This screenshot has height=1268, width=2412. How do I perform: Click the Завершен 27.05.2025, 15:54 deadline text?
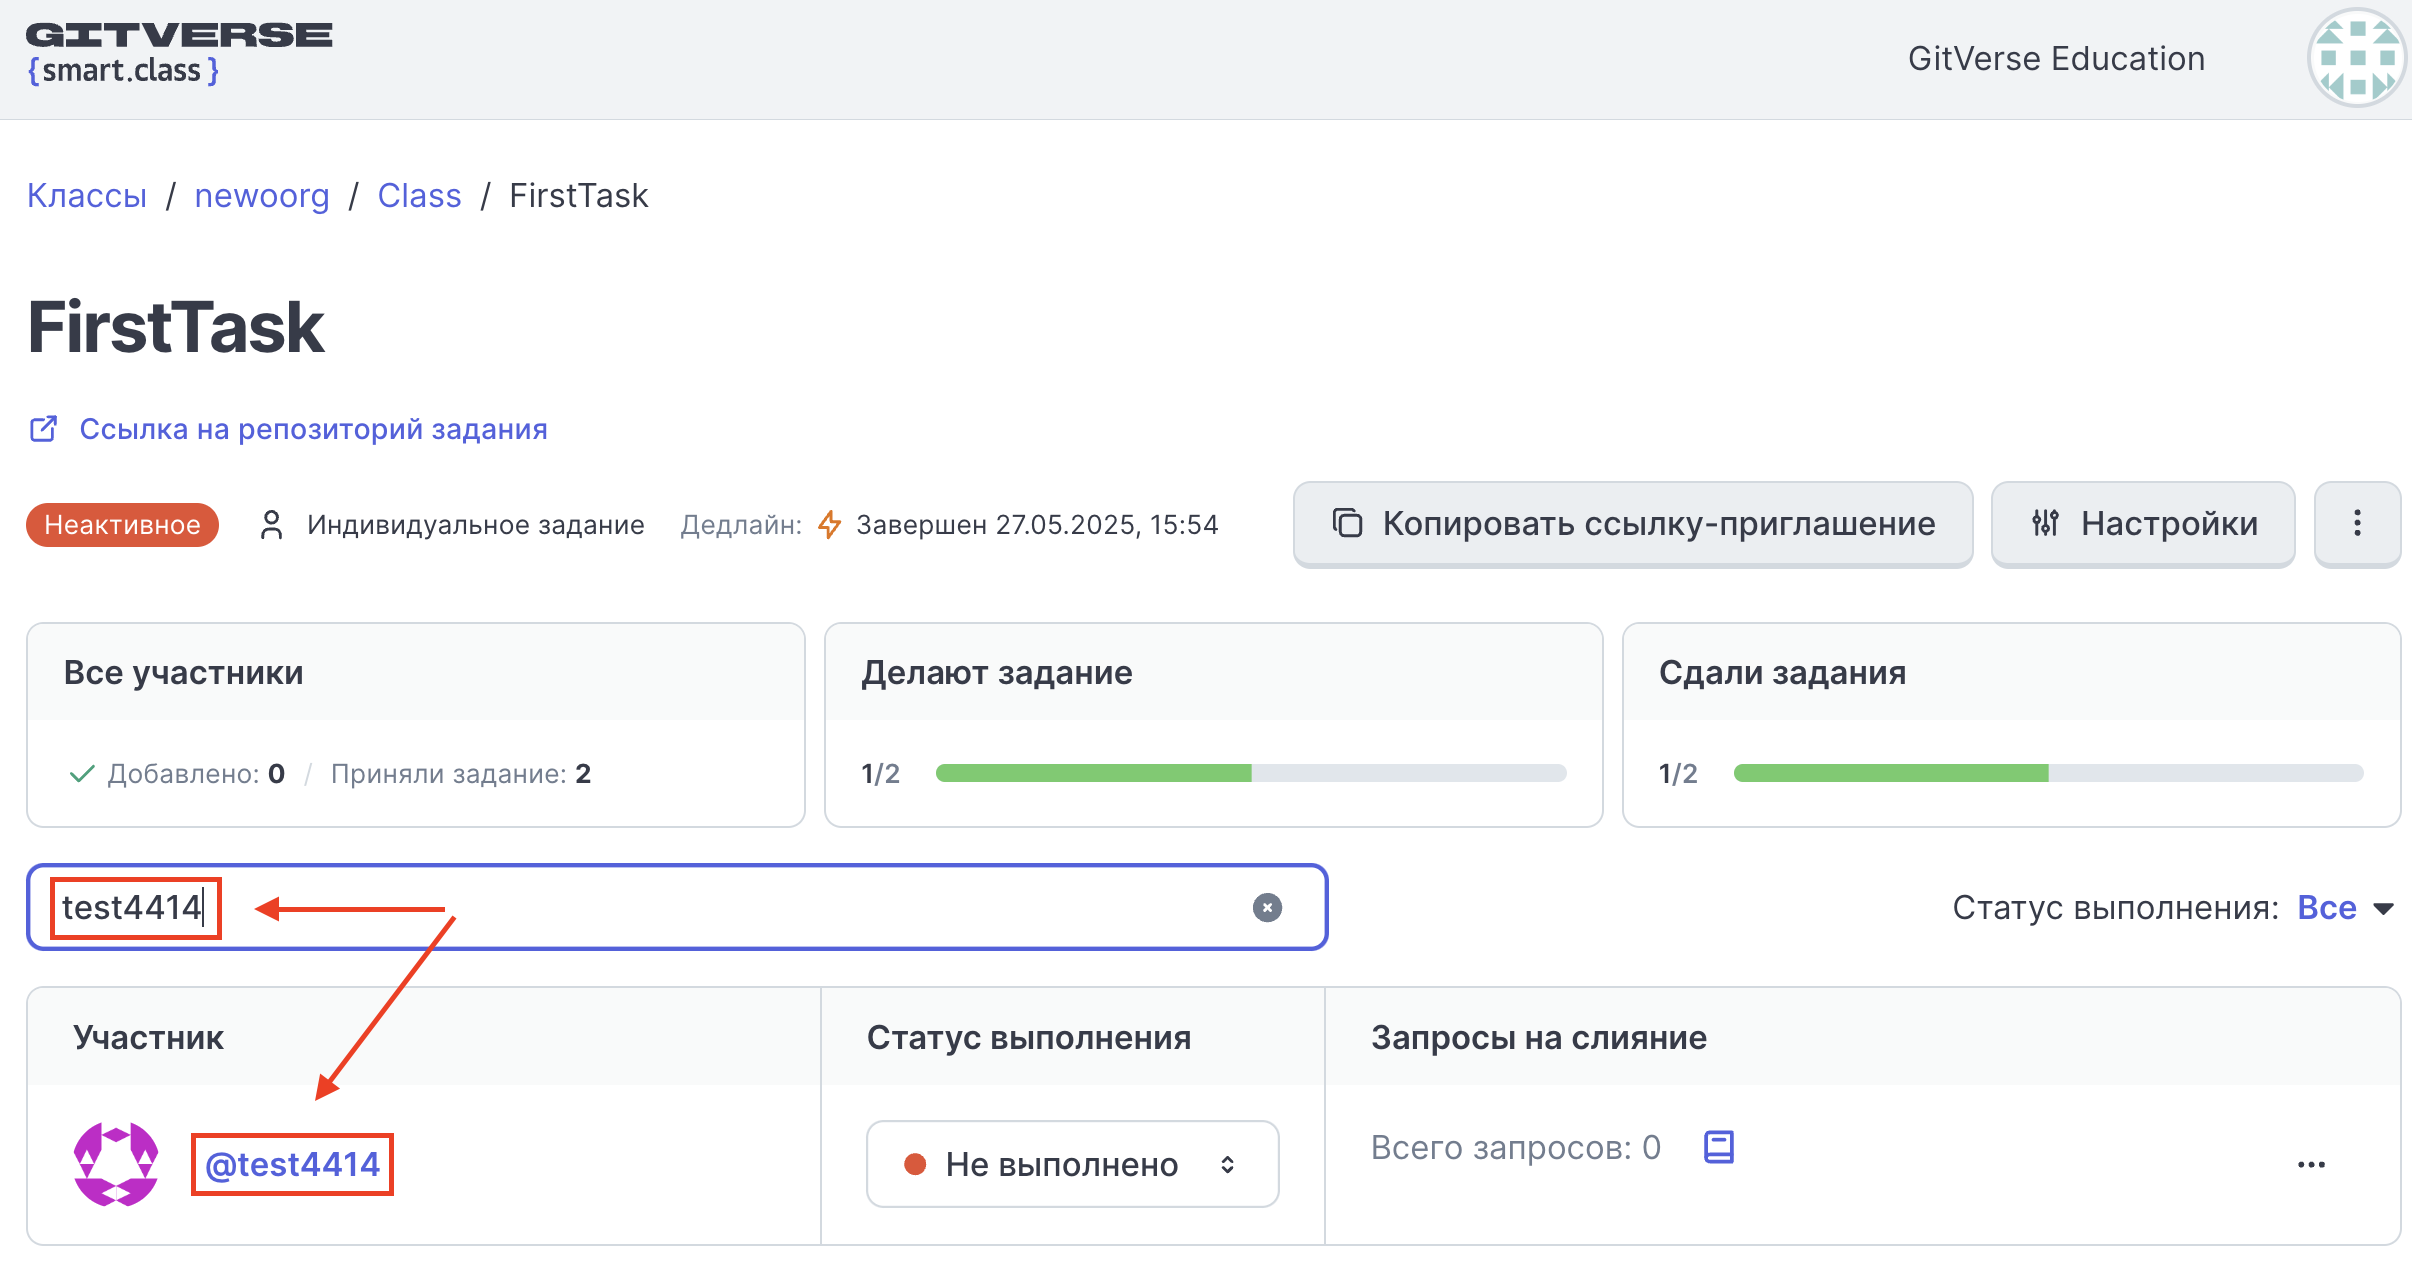click(1037, 524)
